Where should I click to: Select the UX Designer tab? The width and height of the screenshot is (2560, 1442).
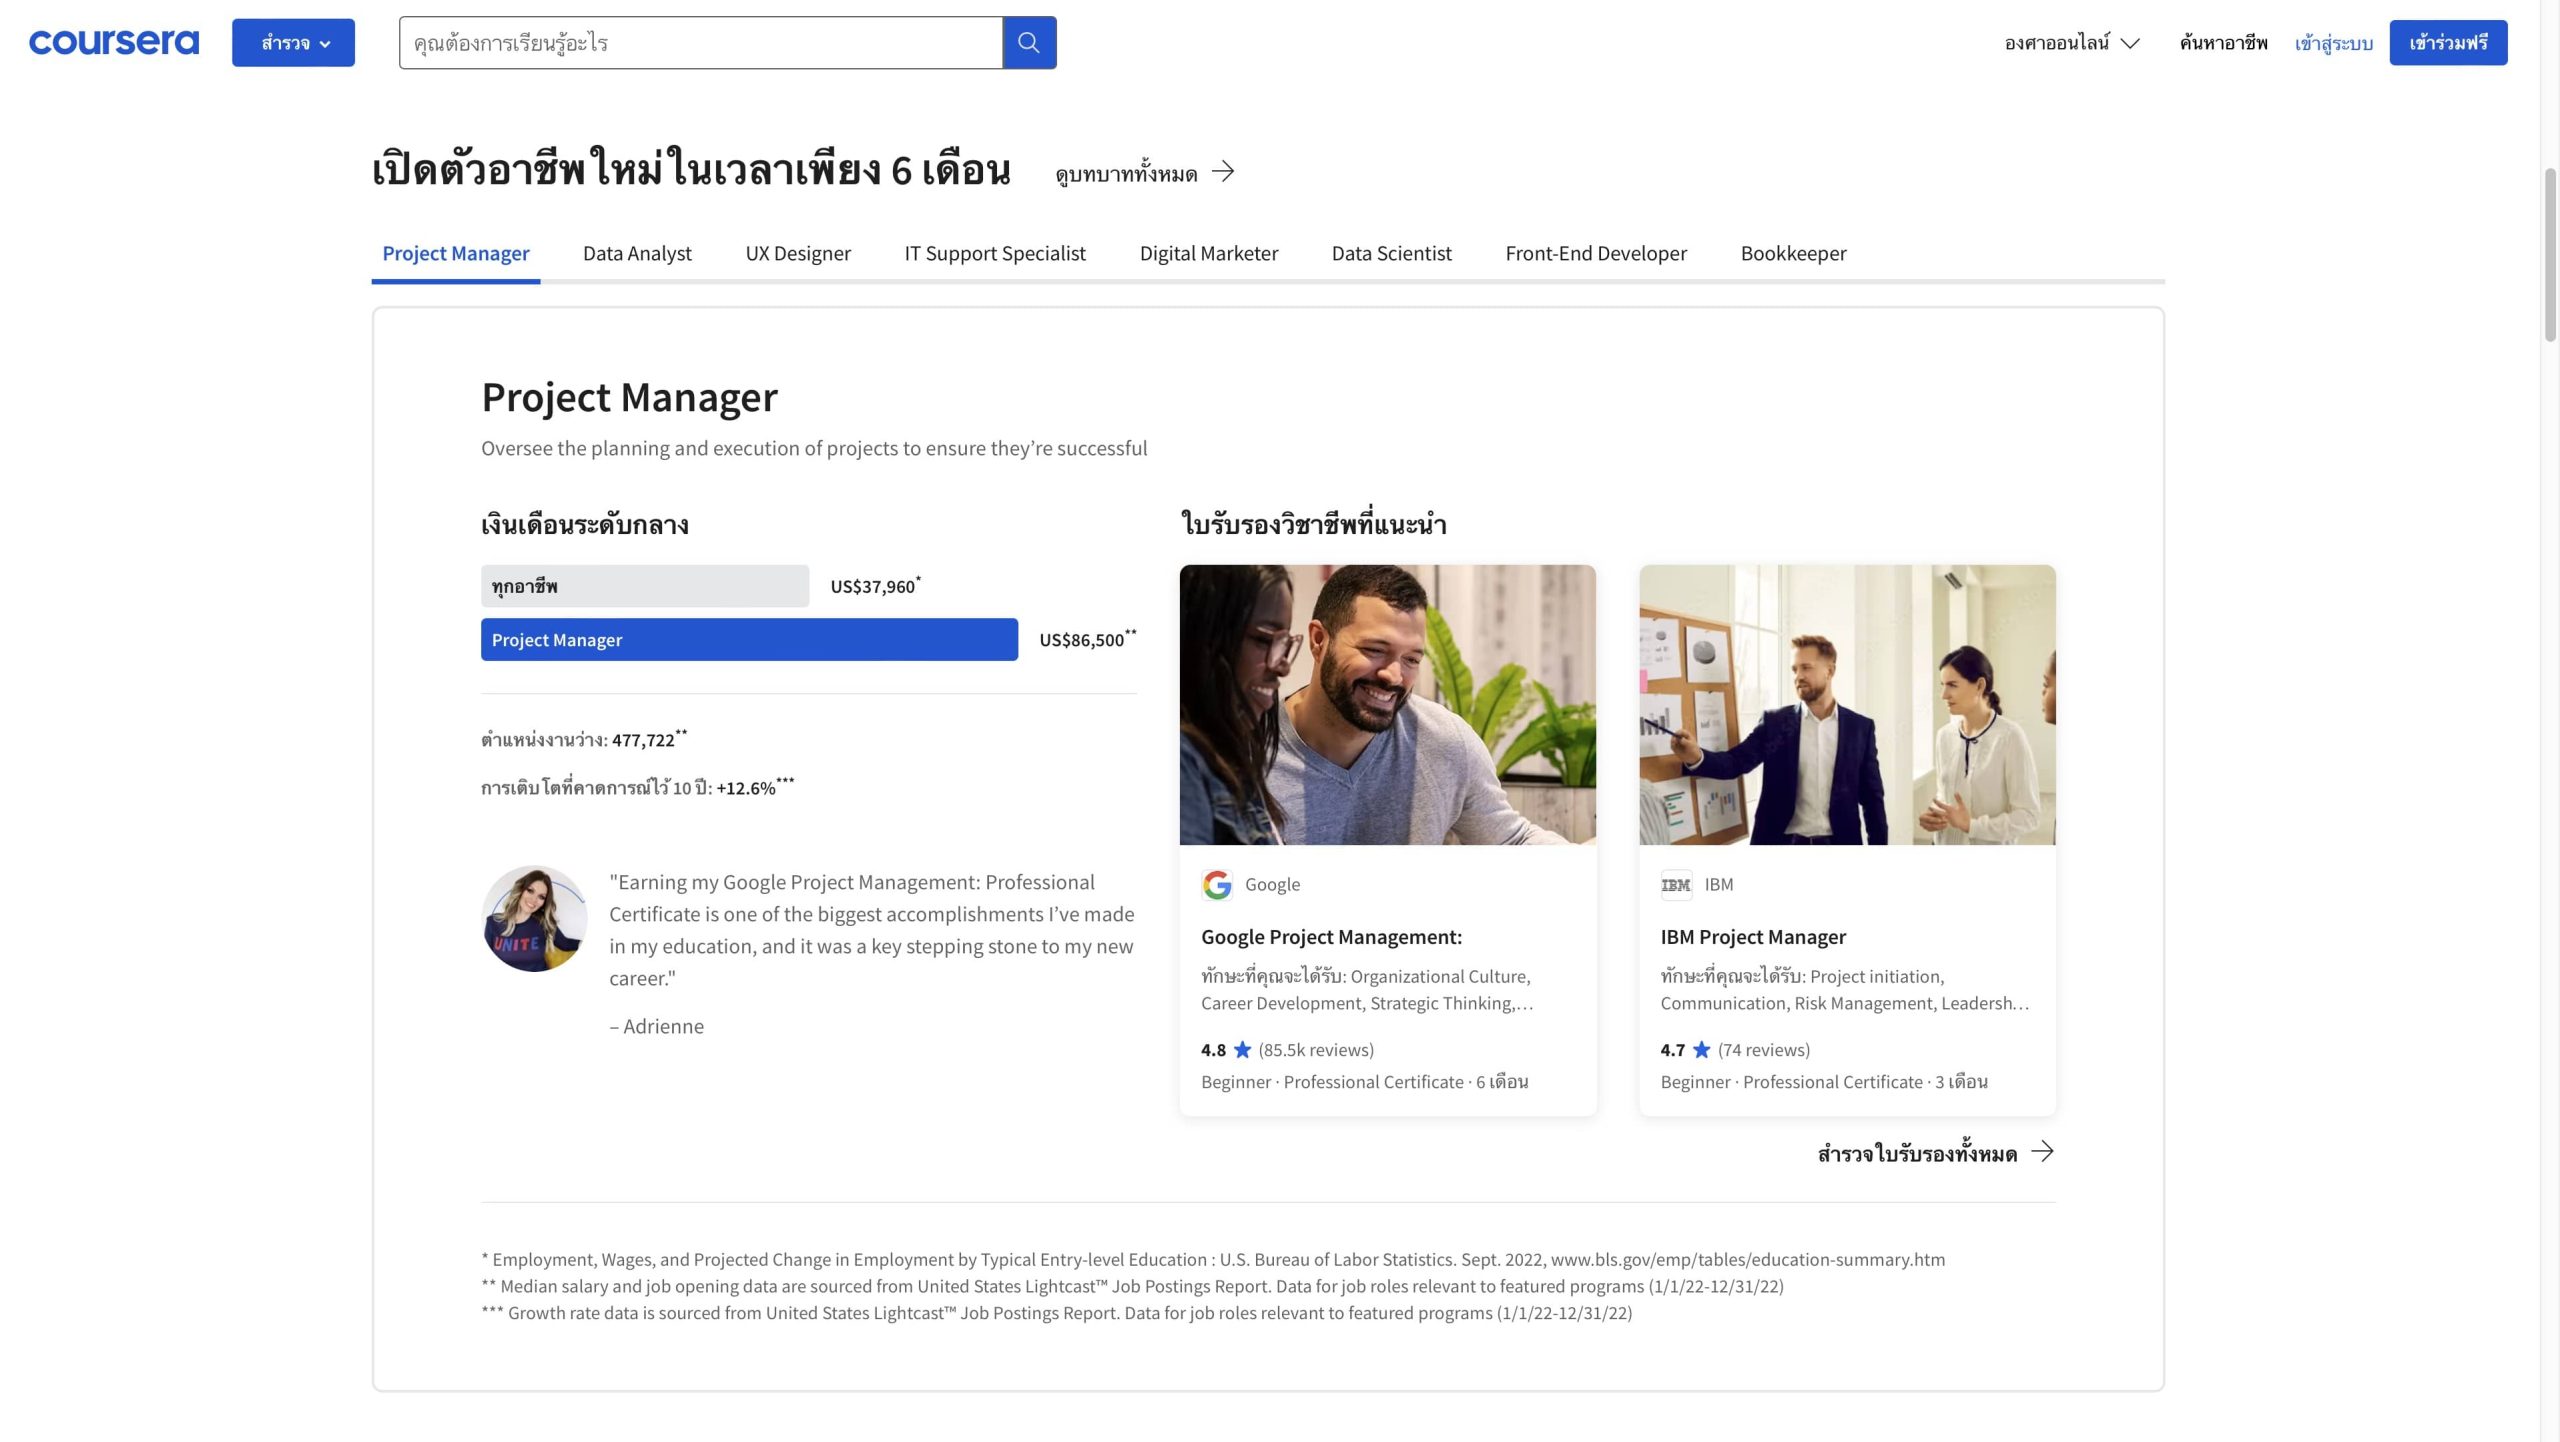click(797, 253)
